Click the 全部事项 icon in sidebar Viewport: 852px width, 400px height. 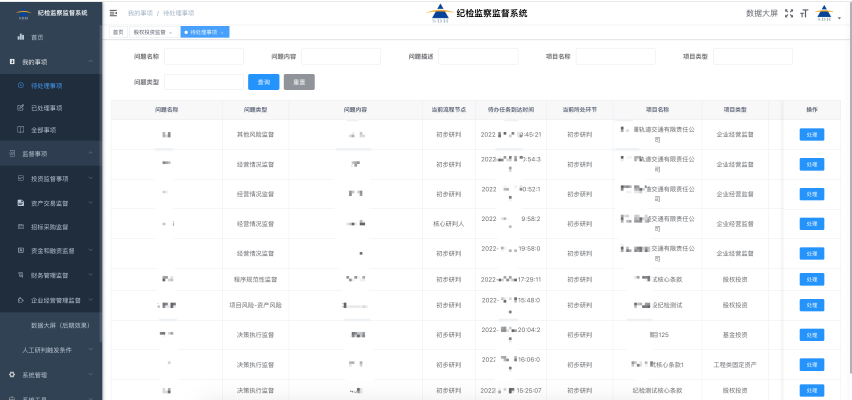point(21,130)
